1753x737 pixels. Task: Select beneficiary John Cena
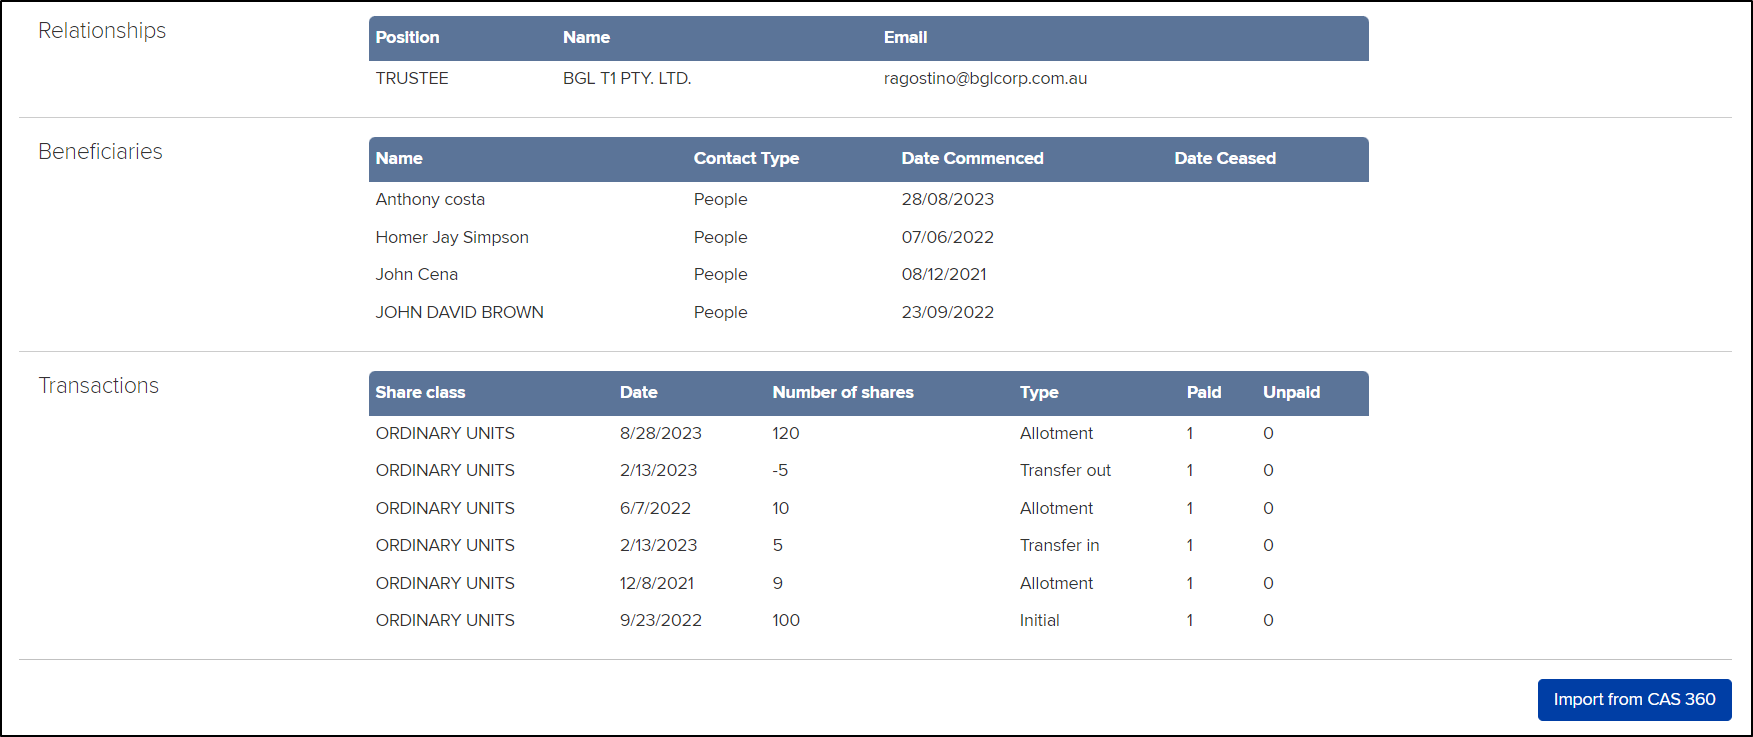(417, 274)
